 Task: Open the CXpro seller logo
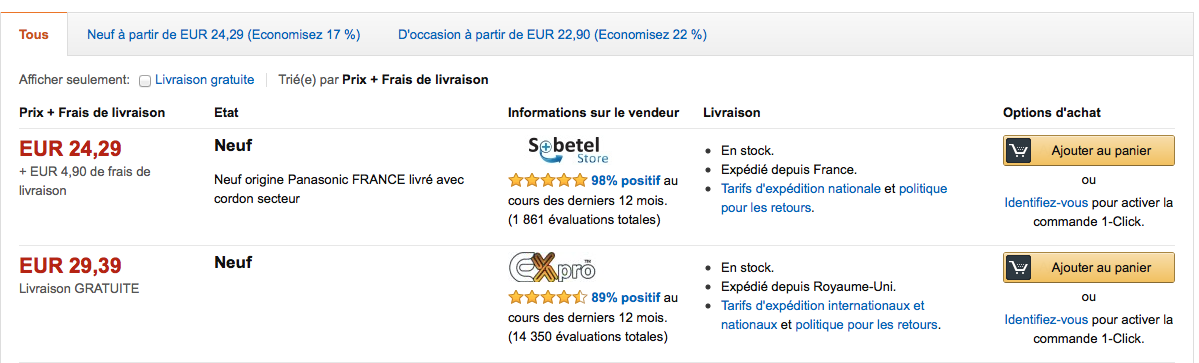click(551, 267)
